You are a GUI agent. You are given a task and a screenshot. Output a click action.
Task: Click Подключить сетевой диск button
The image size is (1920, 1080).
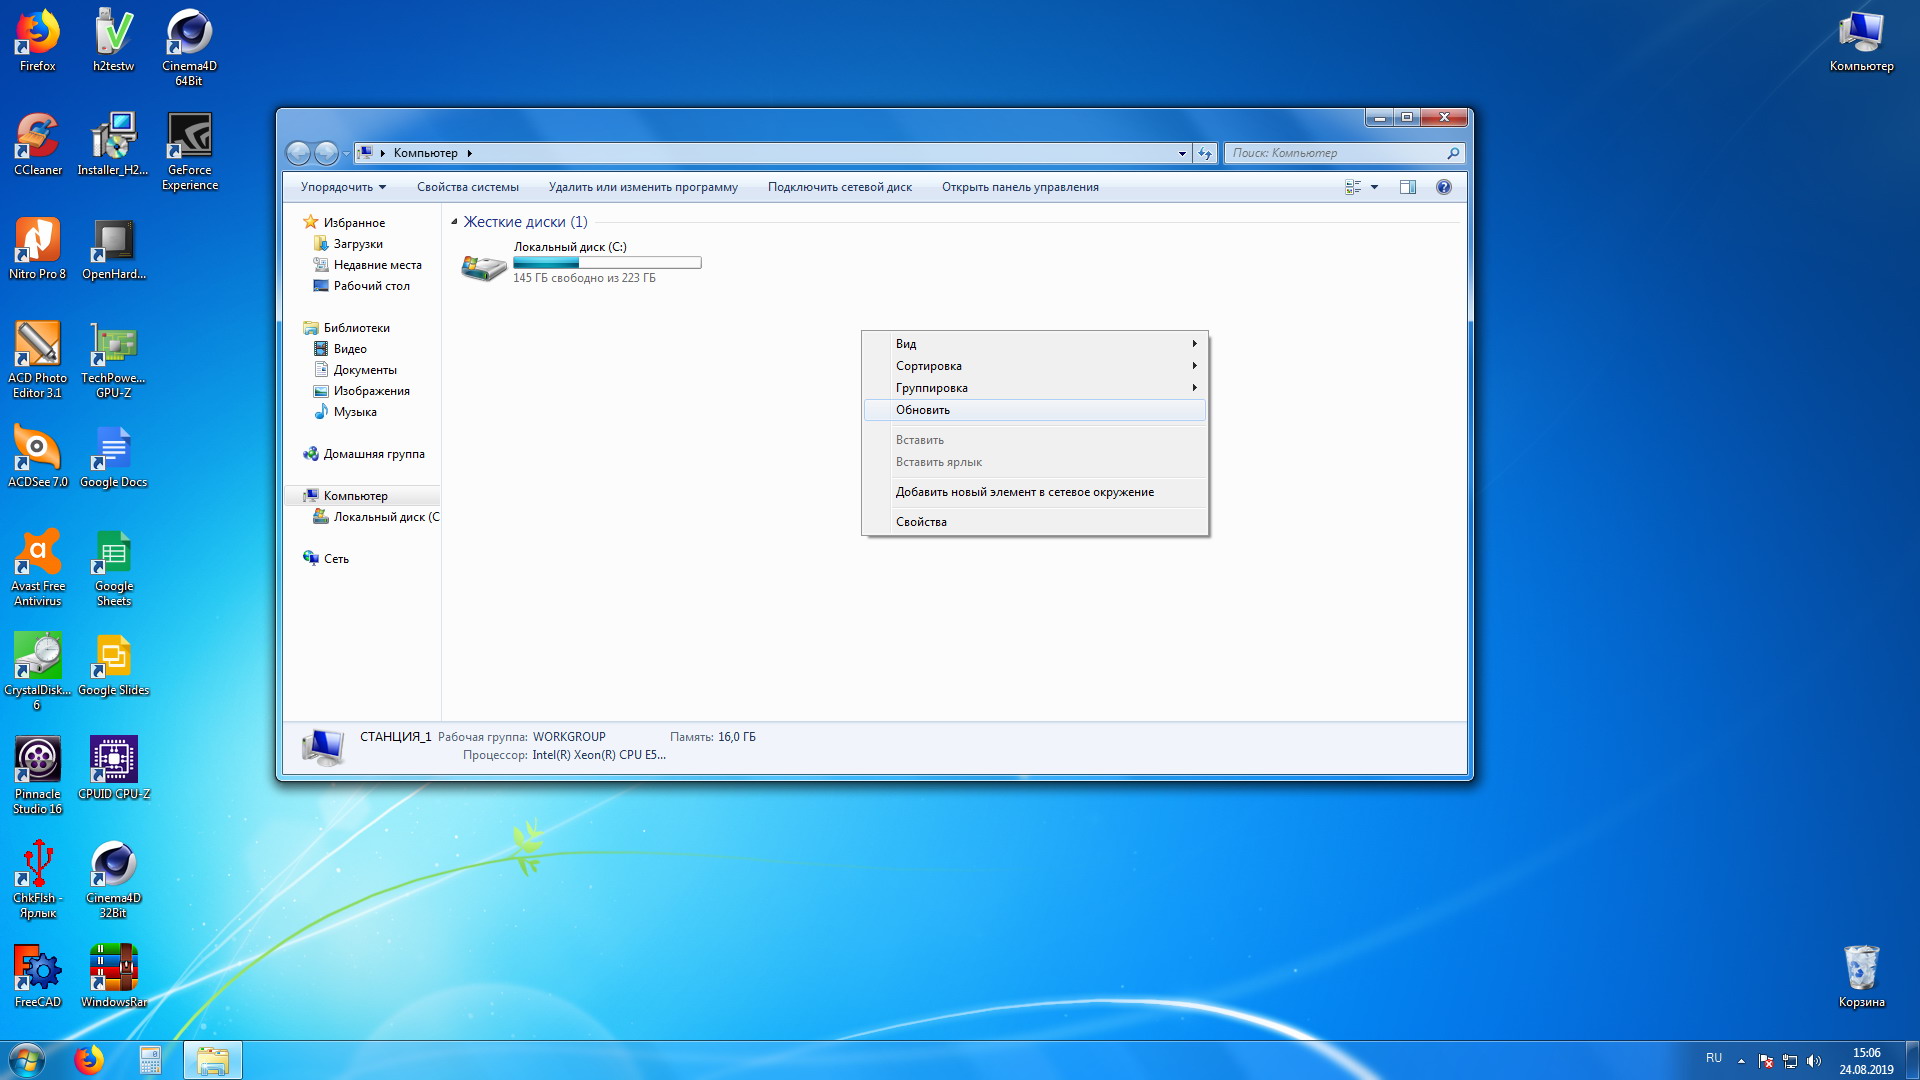[839, 187]
